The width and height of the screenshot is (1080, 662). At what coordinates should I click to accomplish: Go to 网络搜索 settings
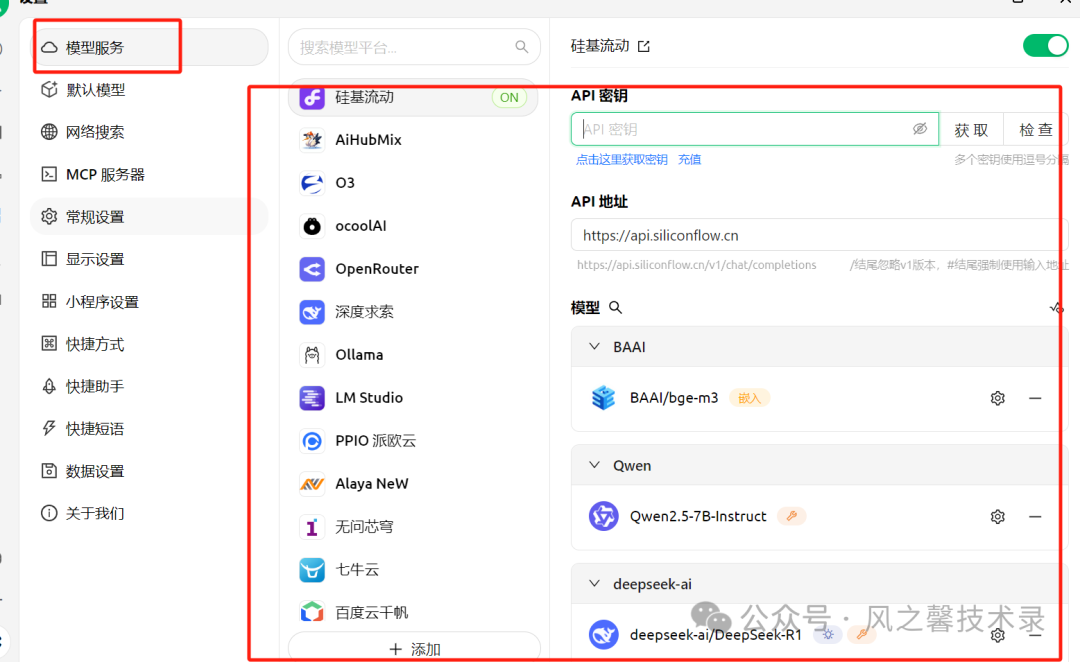149,132
